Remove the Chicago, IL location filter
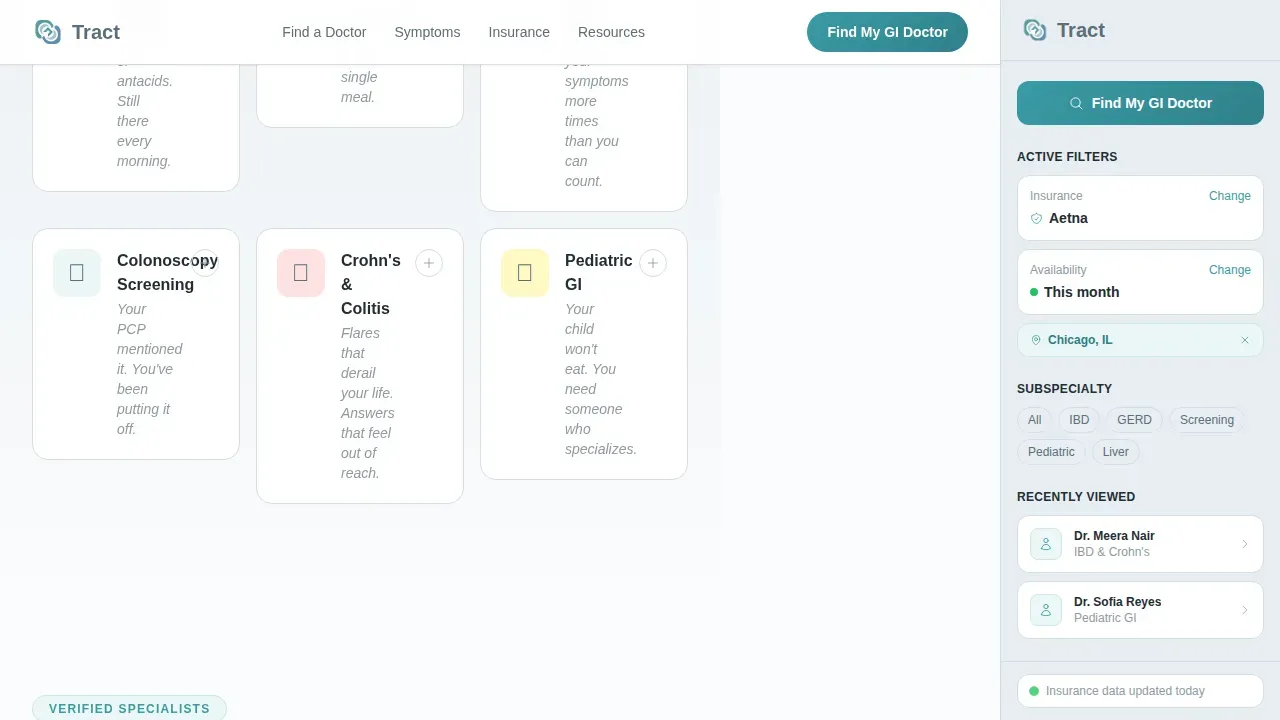Screen dimensions: 1280x720 (x=1245, y=340)
